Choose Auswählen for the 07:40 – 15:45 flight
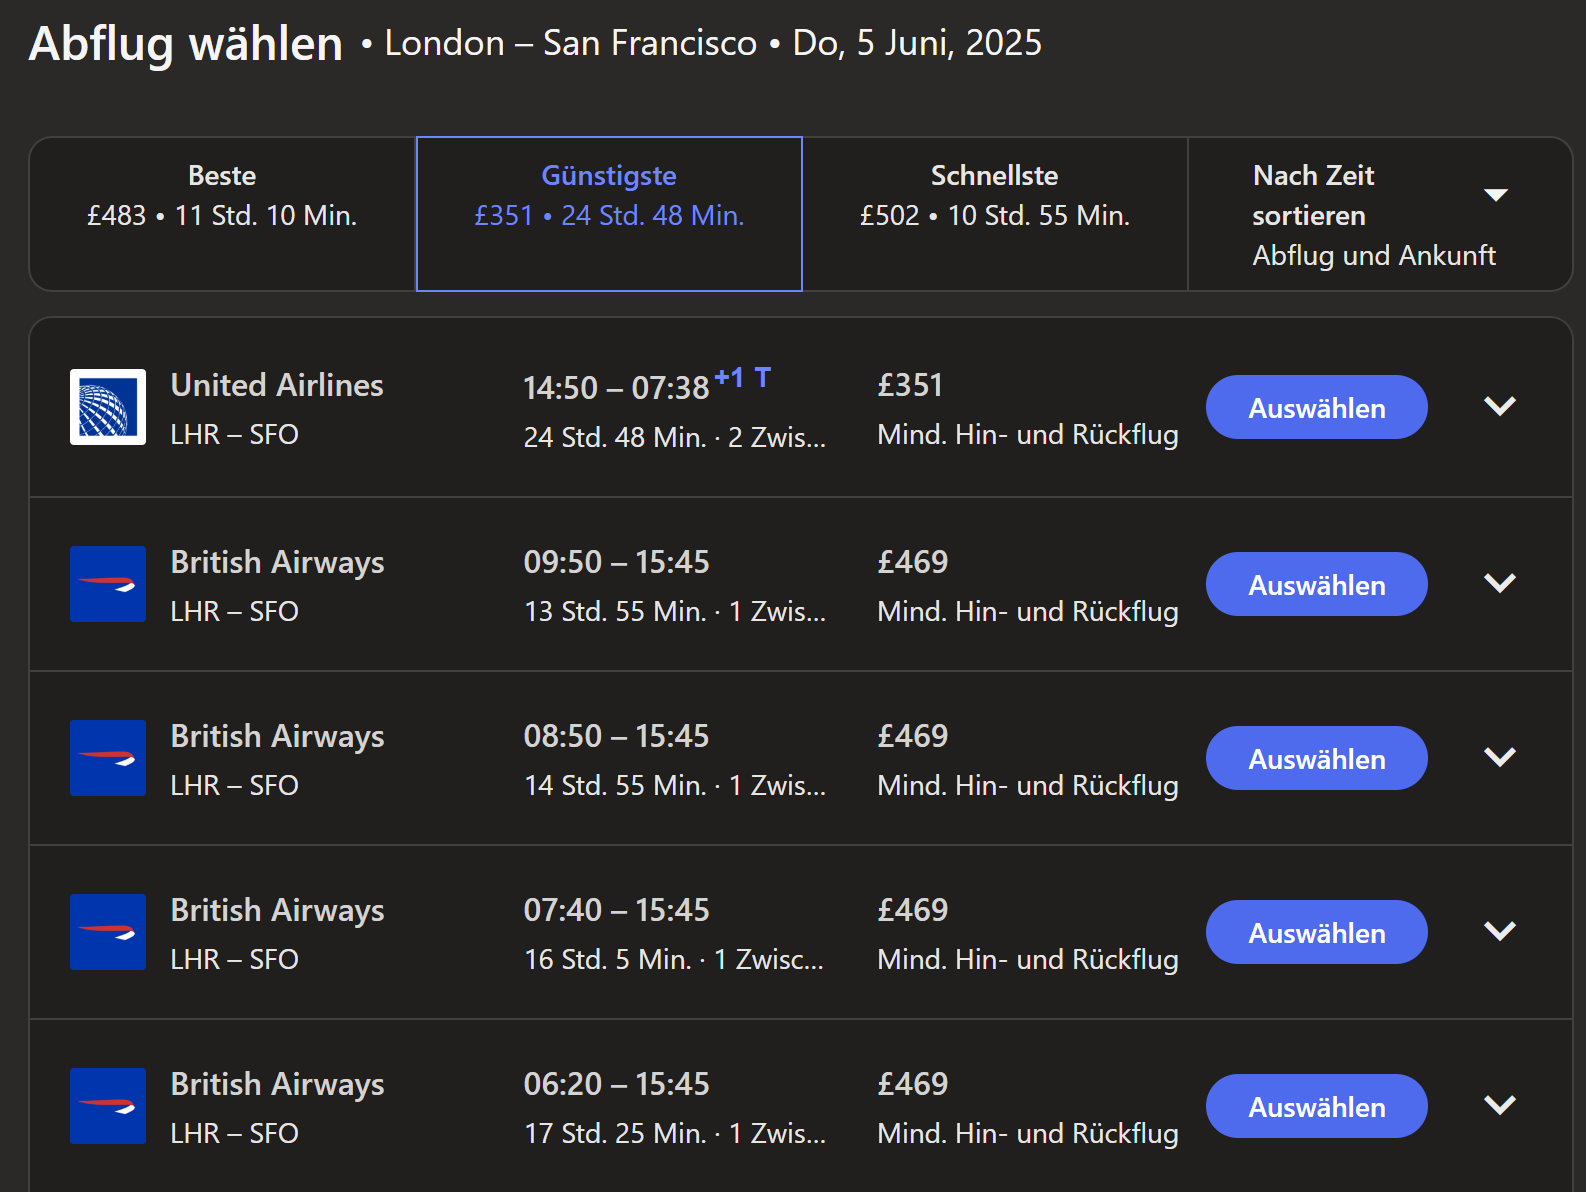 tap(1317, 932)
